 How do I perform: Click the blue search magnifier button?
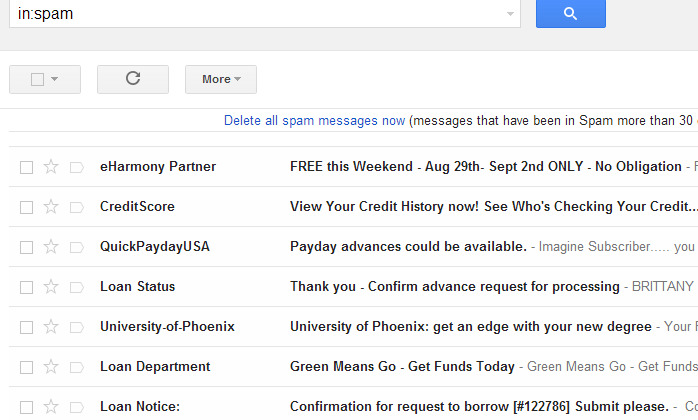point(571,13)
